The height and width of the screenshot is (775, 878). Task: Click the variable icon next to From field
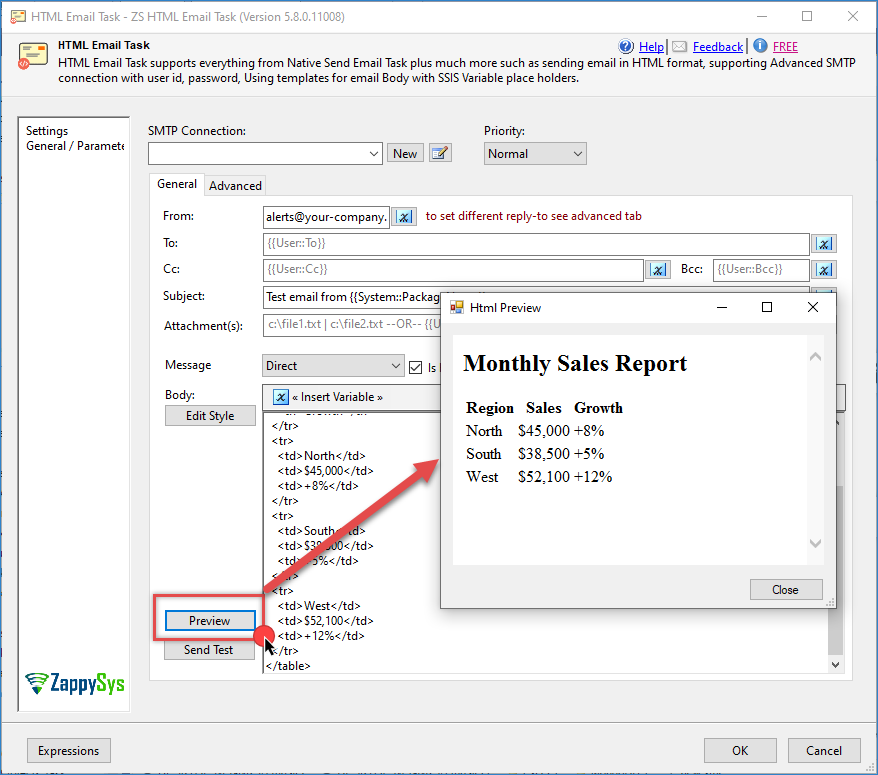pos(404,216)
